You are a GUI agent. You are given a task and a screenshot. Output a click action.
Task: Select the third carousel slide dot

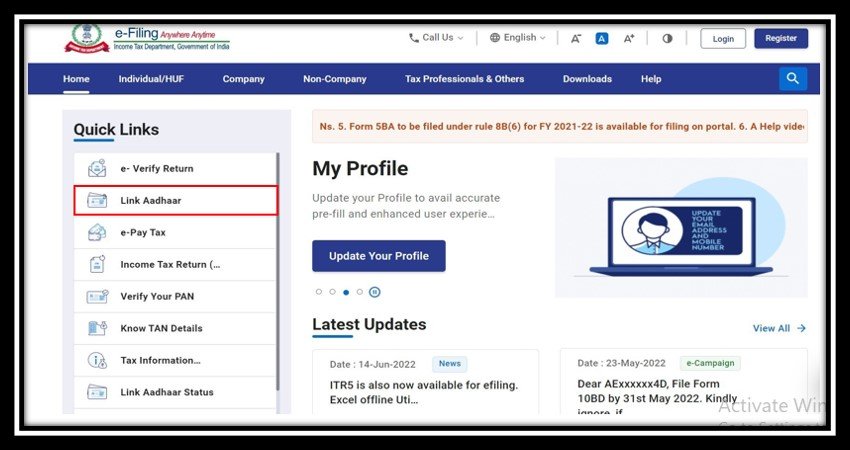(346, 292)
